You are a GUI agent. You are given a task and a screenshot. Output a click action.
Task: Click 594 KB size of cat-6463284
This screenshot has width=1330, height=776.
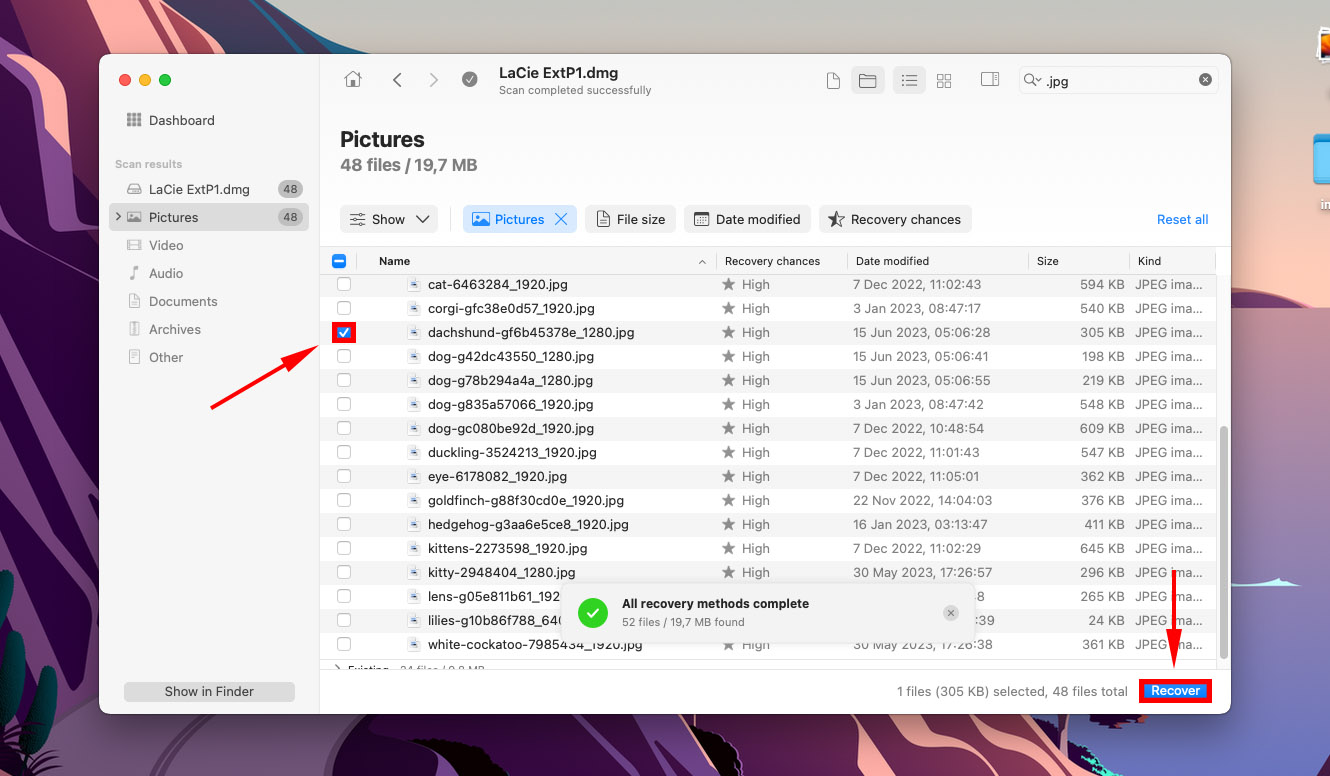point(1102,284)
